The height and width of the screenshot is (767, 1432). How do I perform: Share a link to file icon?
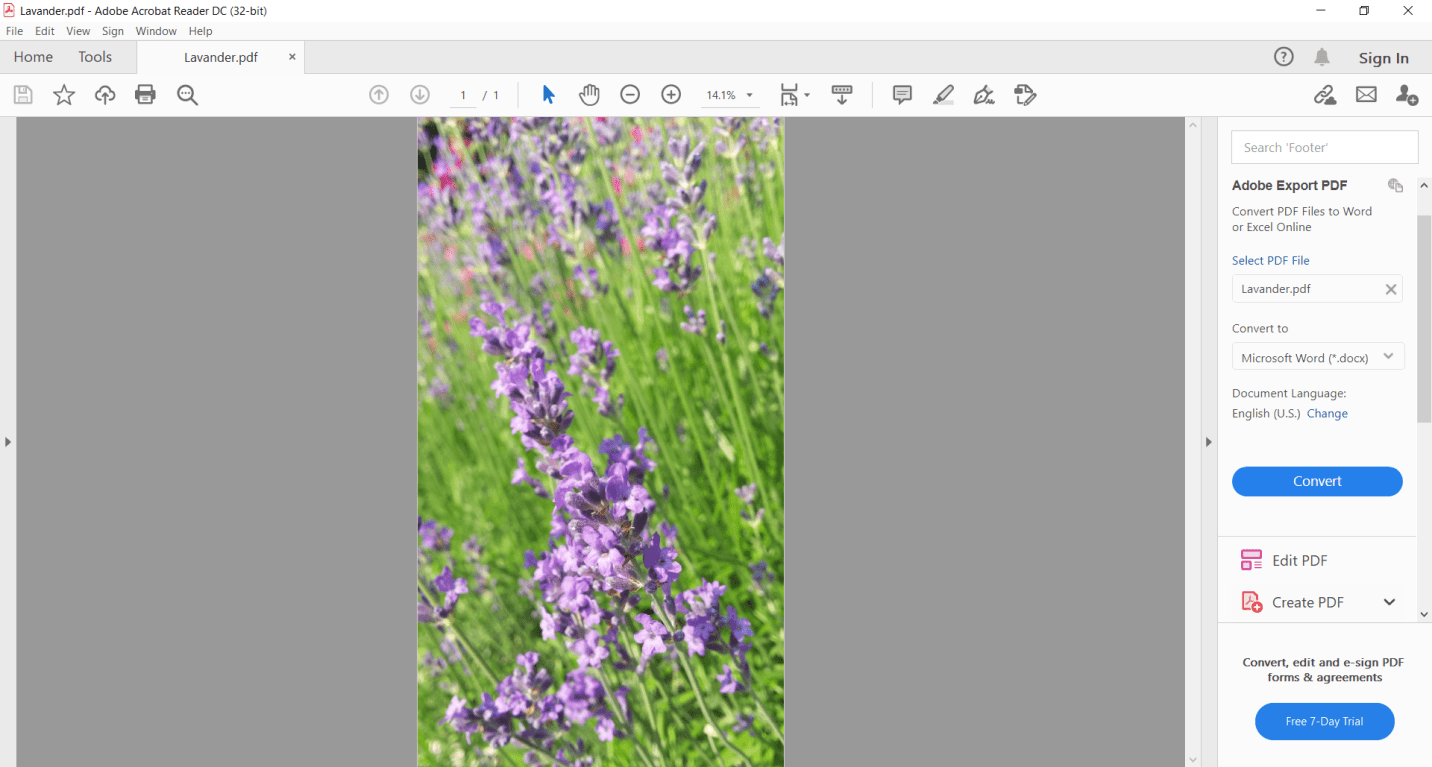(1325, 95)
